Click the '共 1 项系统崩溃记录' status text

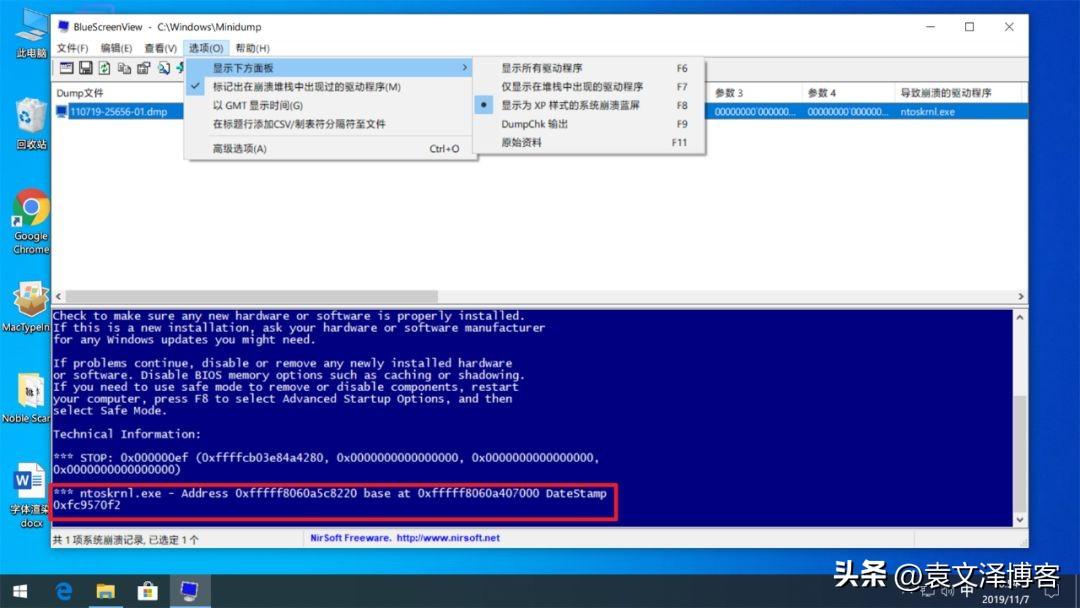pos(100,540)
